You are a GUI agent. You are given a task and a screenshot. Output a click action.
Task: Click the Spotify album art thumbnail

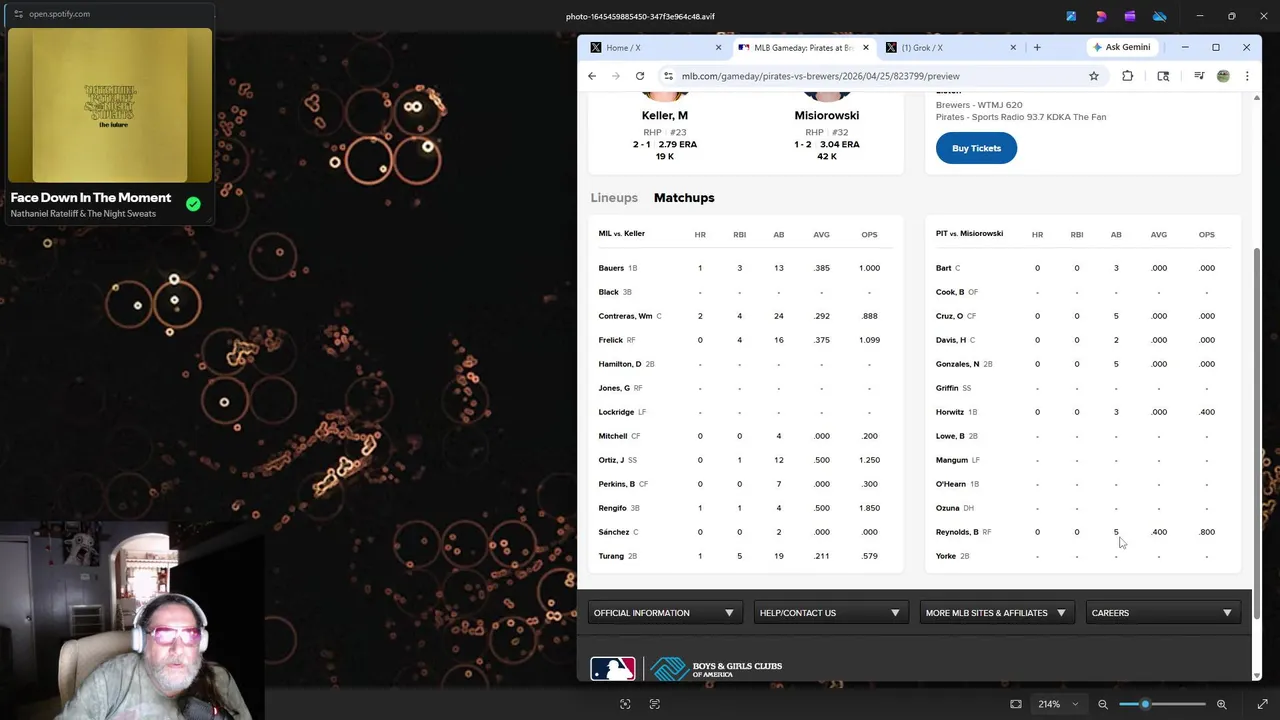click(110, 105)
